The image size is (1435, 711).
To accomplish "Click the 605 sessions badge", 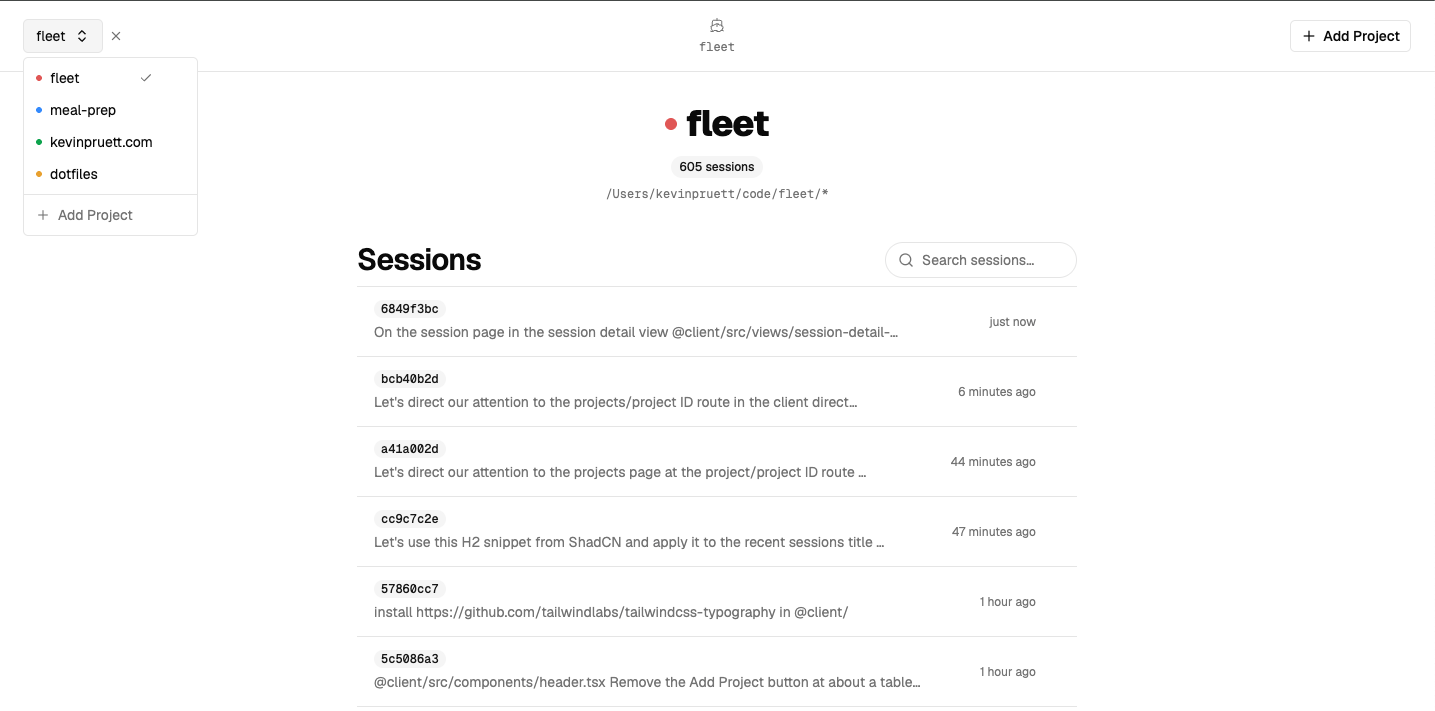I will tap(716, 166).
